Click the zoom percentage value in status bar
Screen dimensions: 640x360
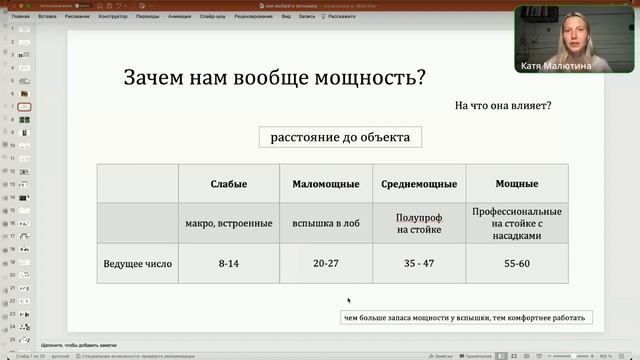point(606,356)
